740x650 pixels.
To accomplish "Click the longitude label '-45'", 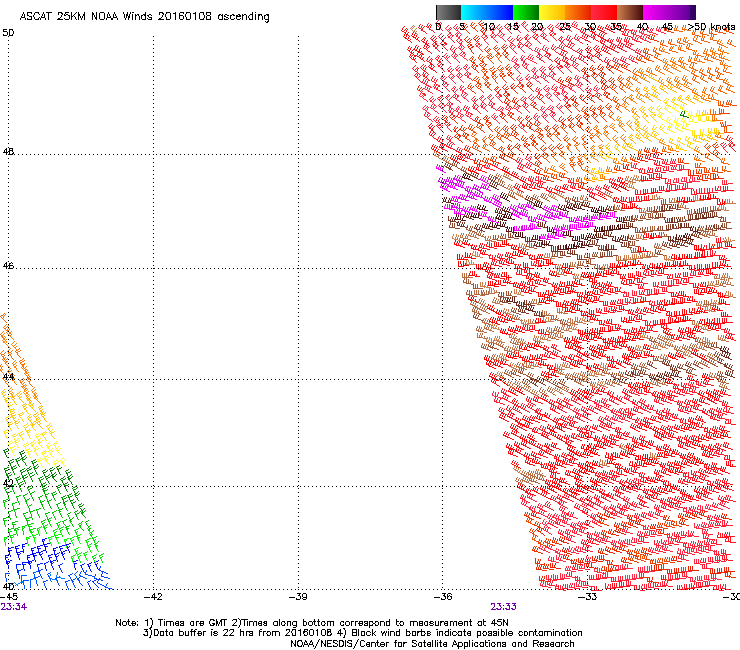I will tap(9, 597).
